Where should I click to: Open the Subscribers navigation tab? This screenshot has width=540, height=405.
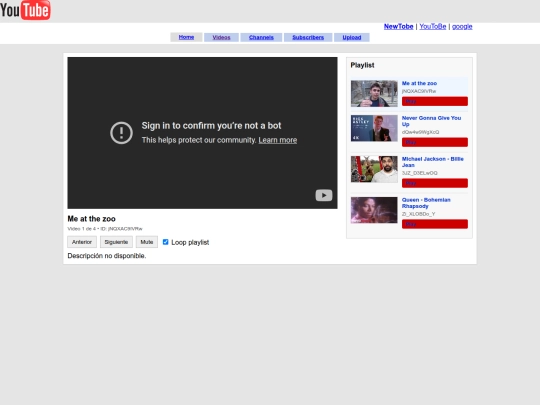pyautogui.click(x=308, y=37)
